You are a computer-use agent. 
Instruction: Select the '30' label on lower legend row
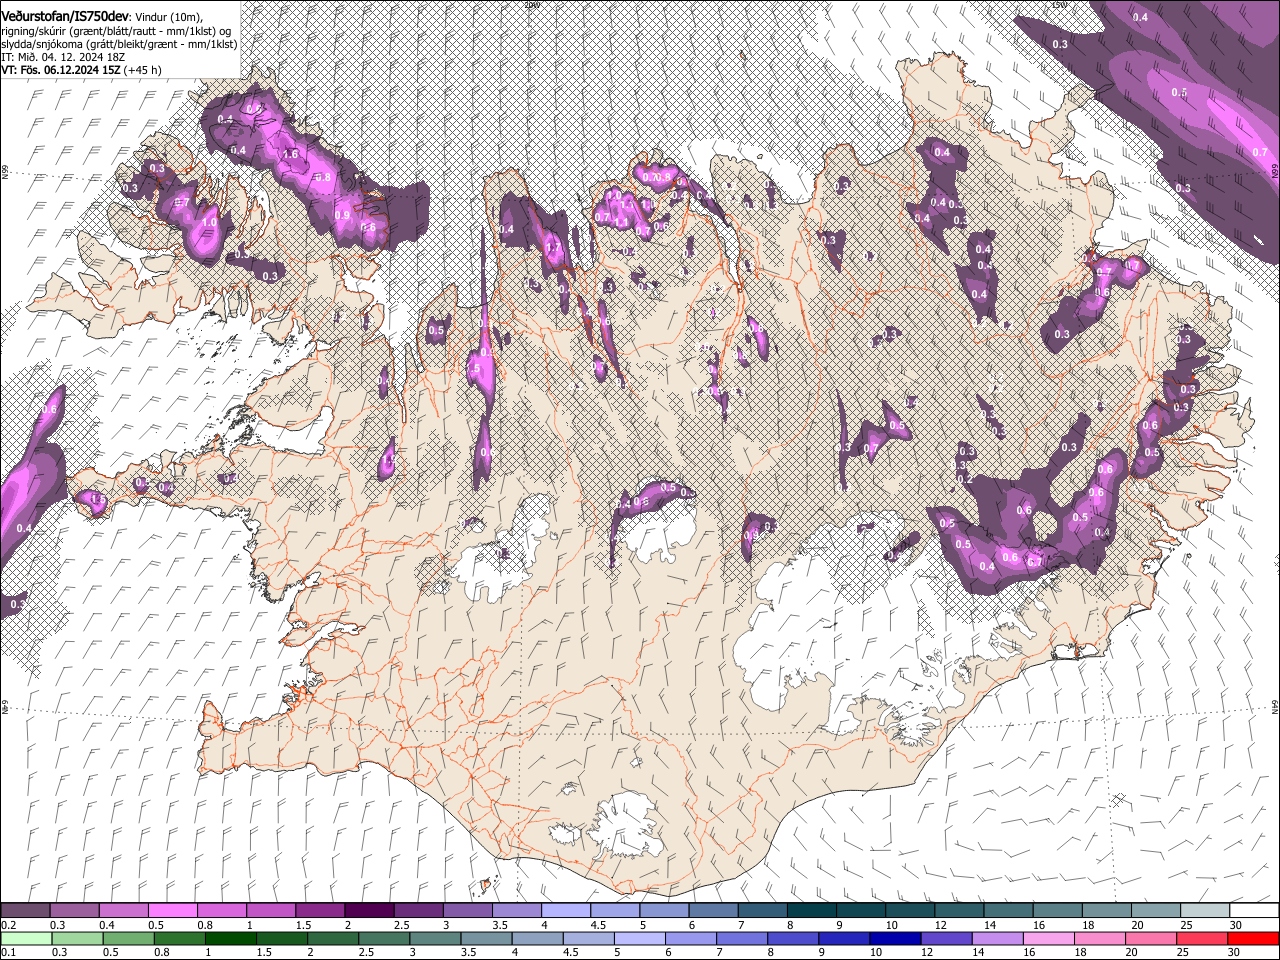coord(1234,952)
